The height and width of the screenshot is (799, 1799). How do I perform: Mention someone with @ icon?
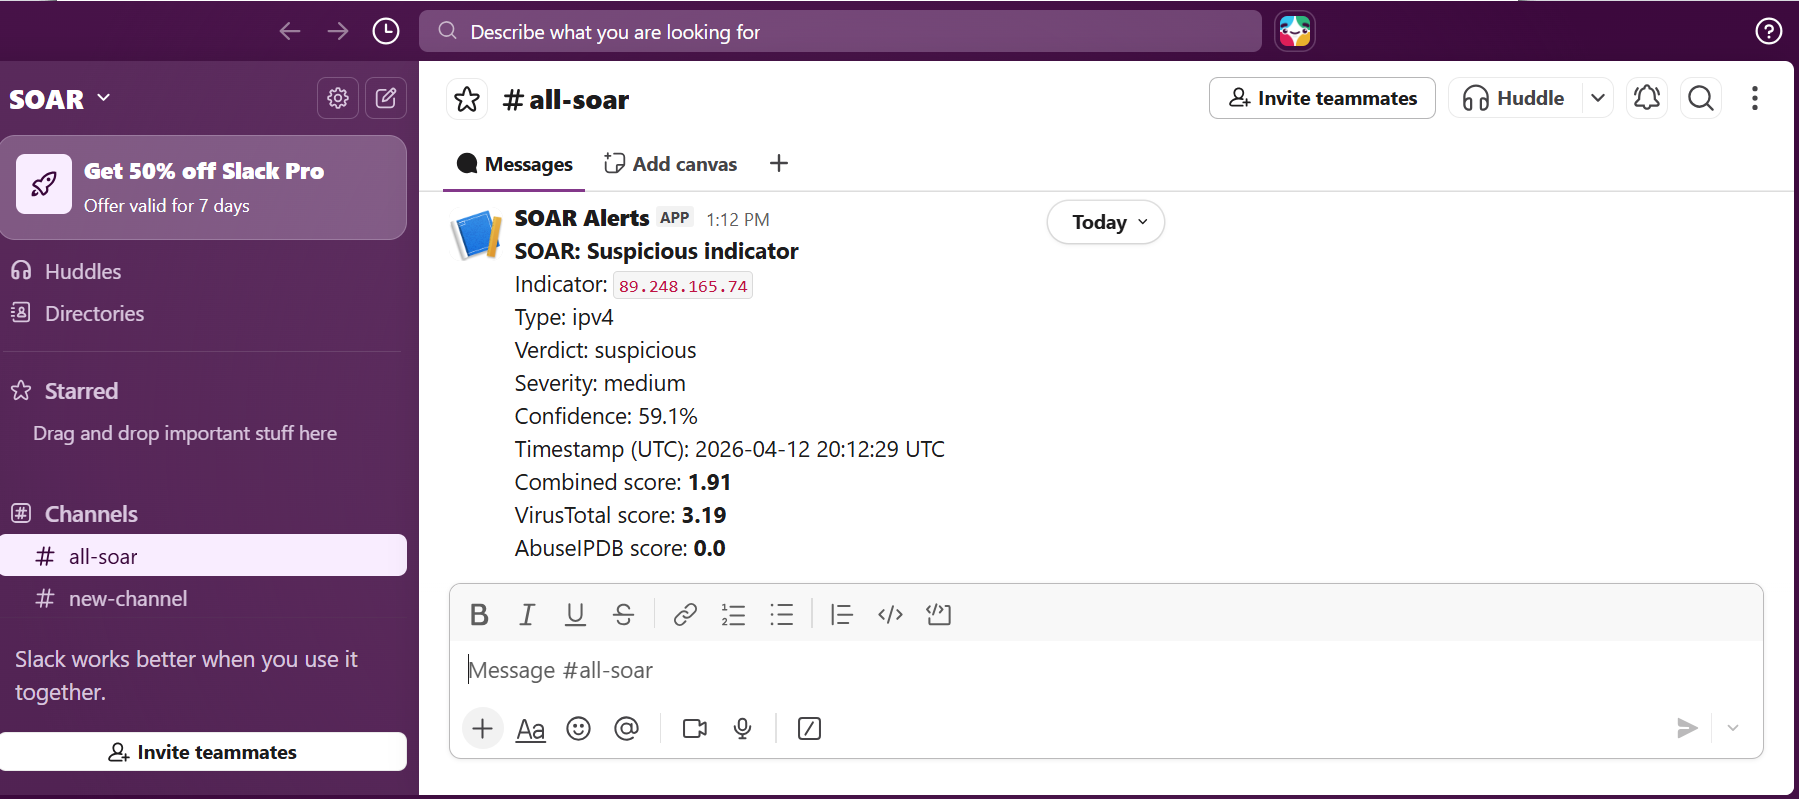pos(627,729)
